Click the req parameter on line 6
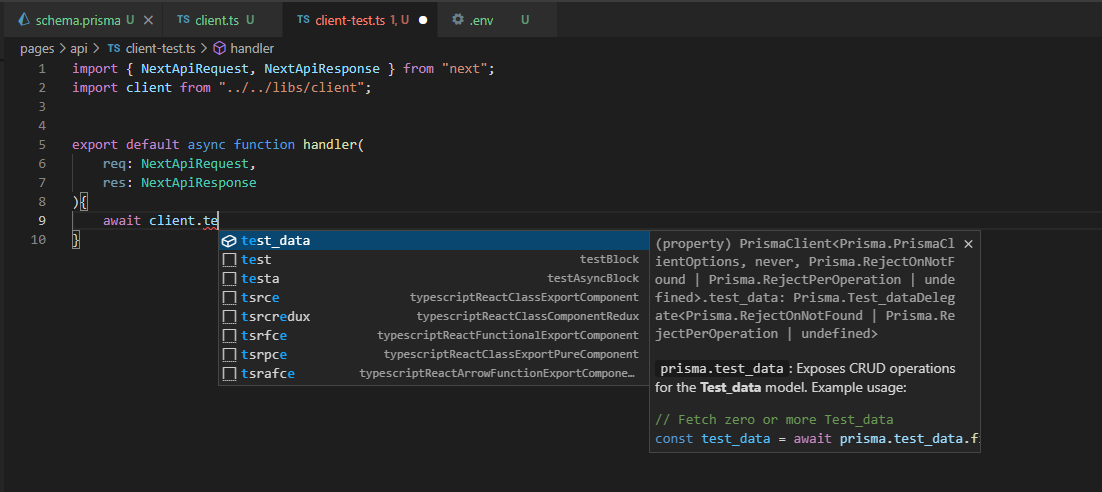1102x492 pixels. tap(114, 163)
